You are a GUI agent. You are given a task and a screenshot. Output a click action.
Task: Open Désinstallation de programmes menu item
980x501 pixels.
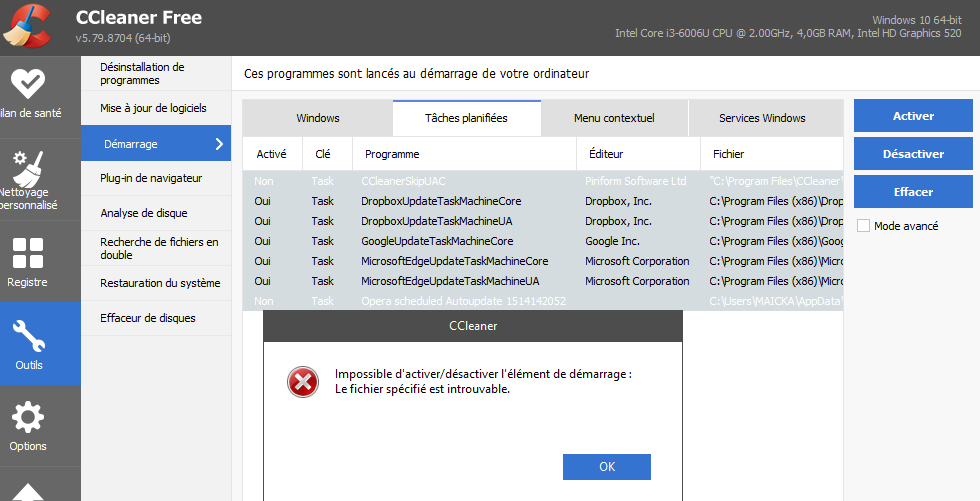coord(156,74)
